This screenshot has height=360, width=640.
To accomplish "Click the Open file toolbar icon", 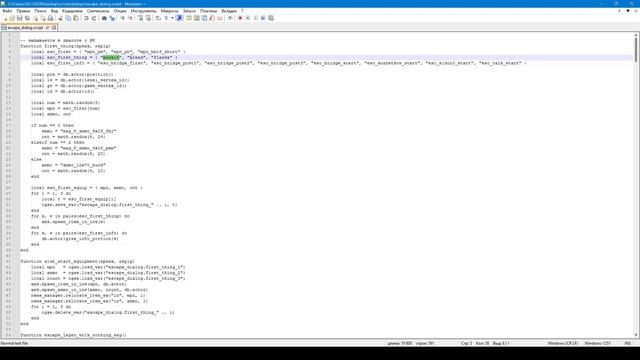I will tap(12, 18).
